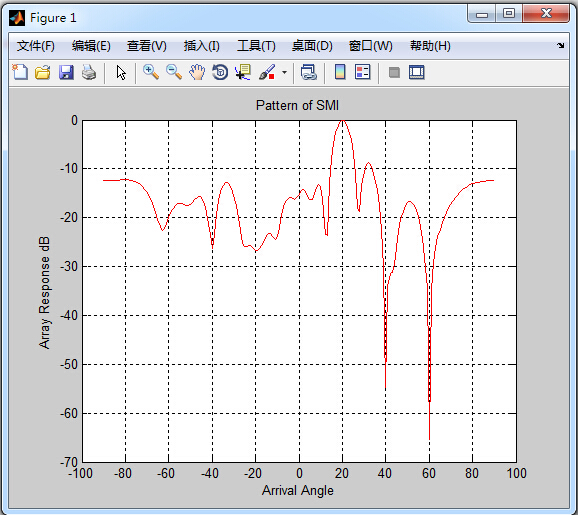The image size is (578, 515).
Task: Show plot tools and dock figure
Action: click(417, 72)
